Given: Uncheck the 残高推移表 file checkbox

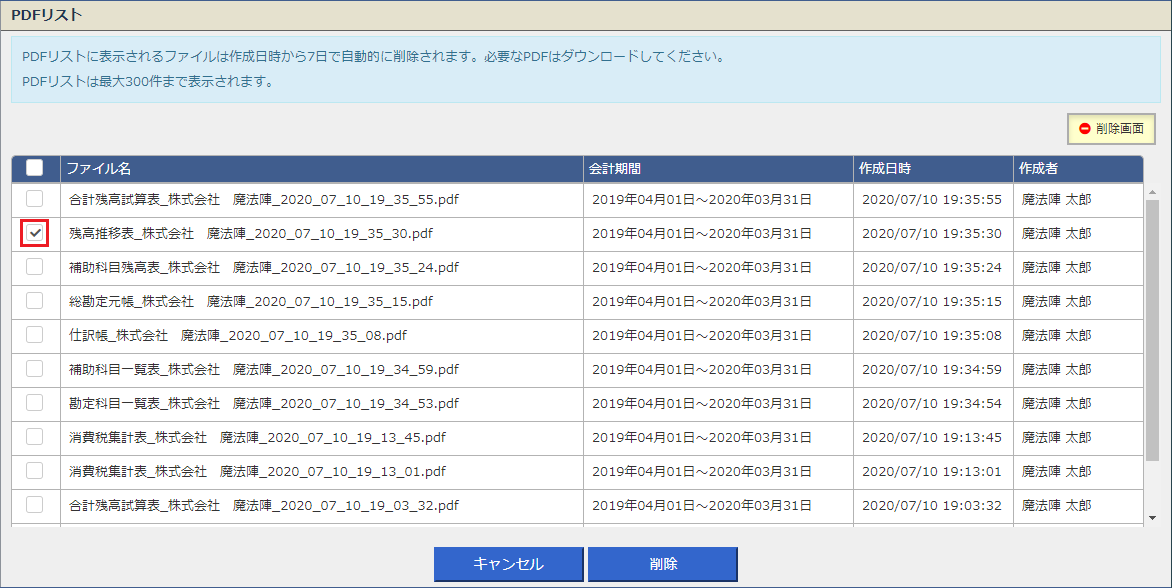Looking at the screenshot, I should tap(34, 233).
